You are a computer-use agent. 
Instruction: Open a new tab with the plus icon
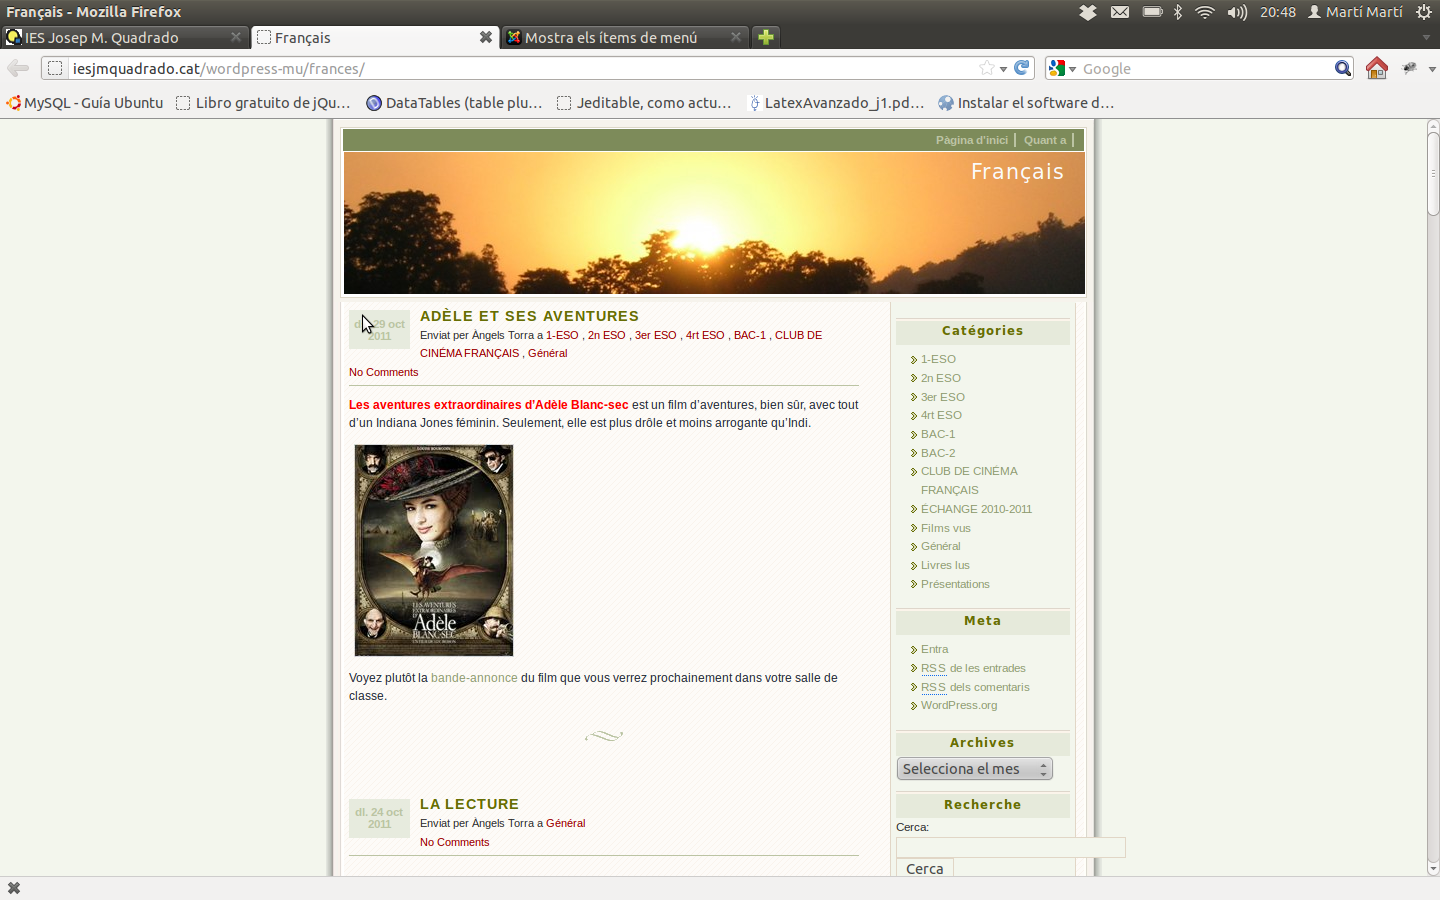click(x=765, y=37)
